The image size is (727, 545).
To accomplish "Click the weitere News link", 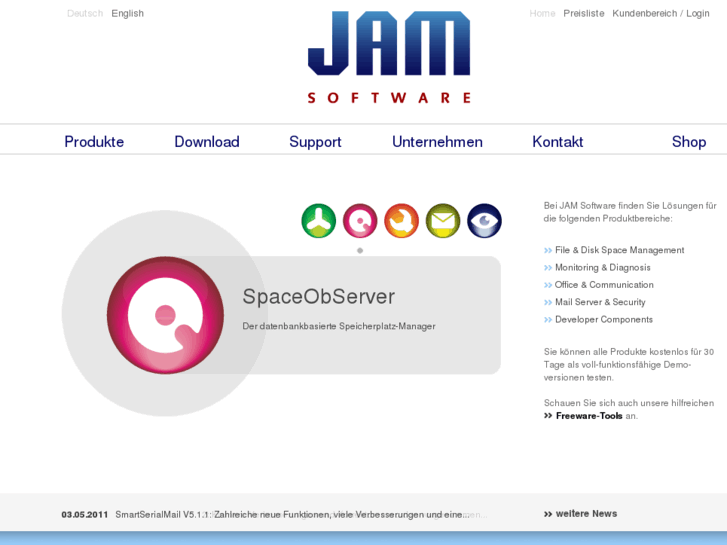I will pos(586,514).
